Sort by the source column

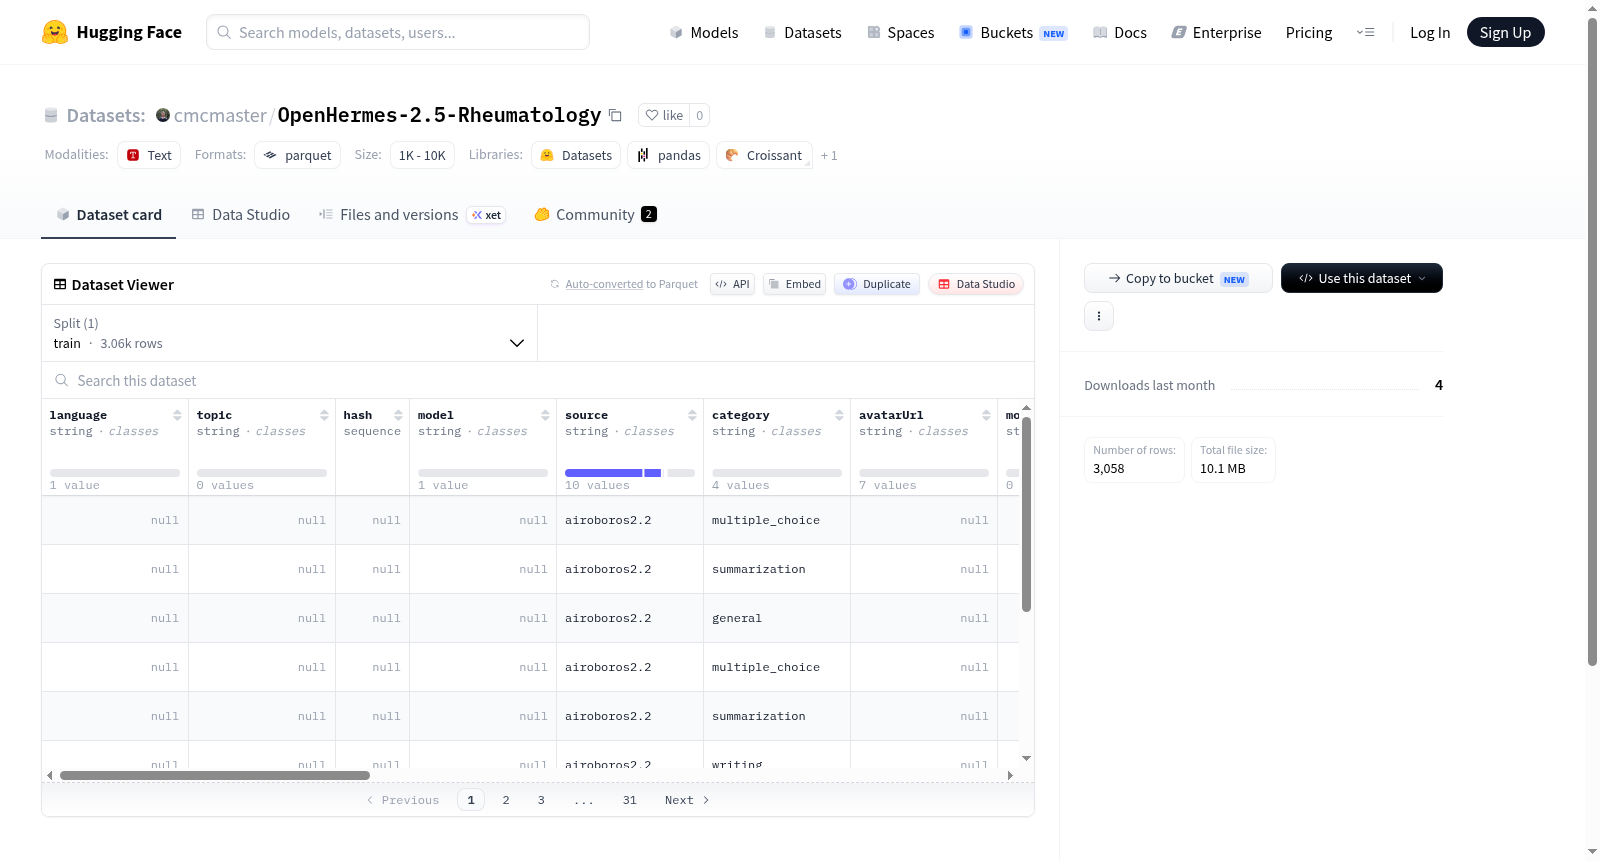(x=692, y=415)
